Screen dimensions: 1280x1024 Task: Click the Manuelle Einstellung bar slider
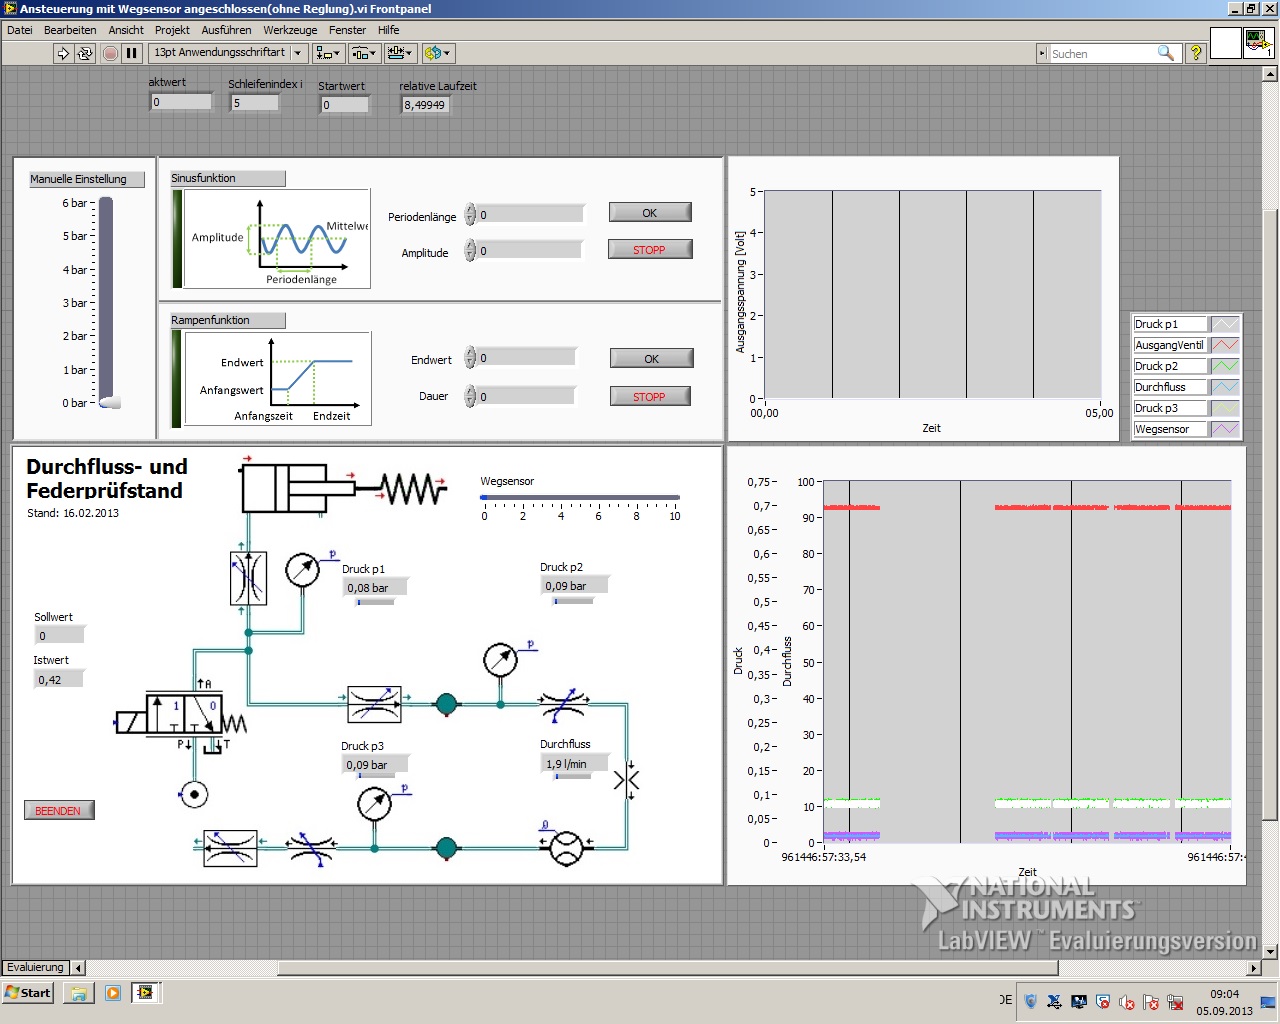click(106, 302)
